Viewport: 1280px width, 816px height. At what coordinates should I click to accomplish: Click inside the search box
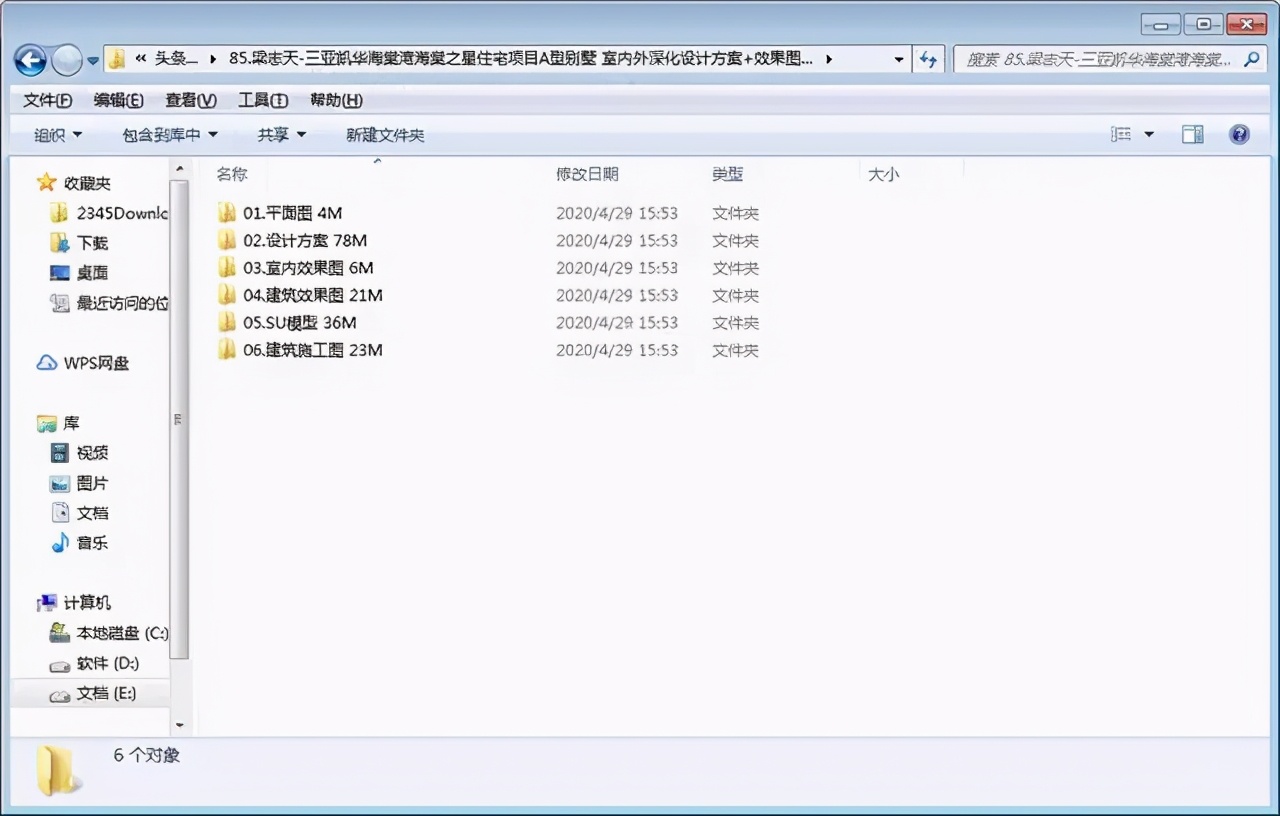point(1100,60)
